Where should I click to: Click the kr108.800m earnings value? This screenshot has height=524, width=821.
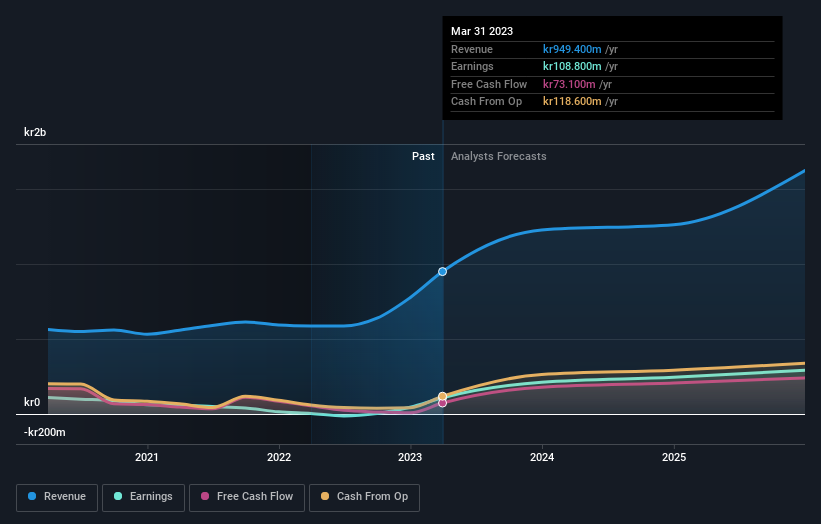572,66
